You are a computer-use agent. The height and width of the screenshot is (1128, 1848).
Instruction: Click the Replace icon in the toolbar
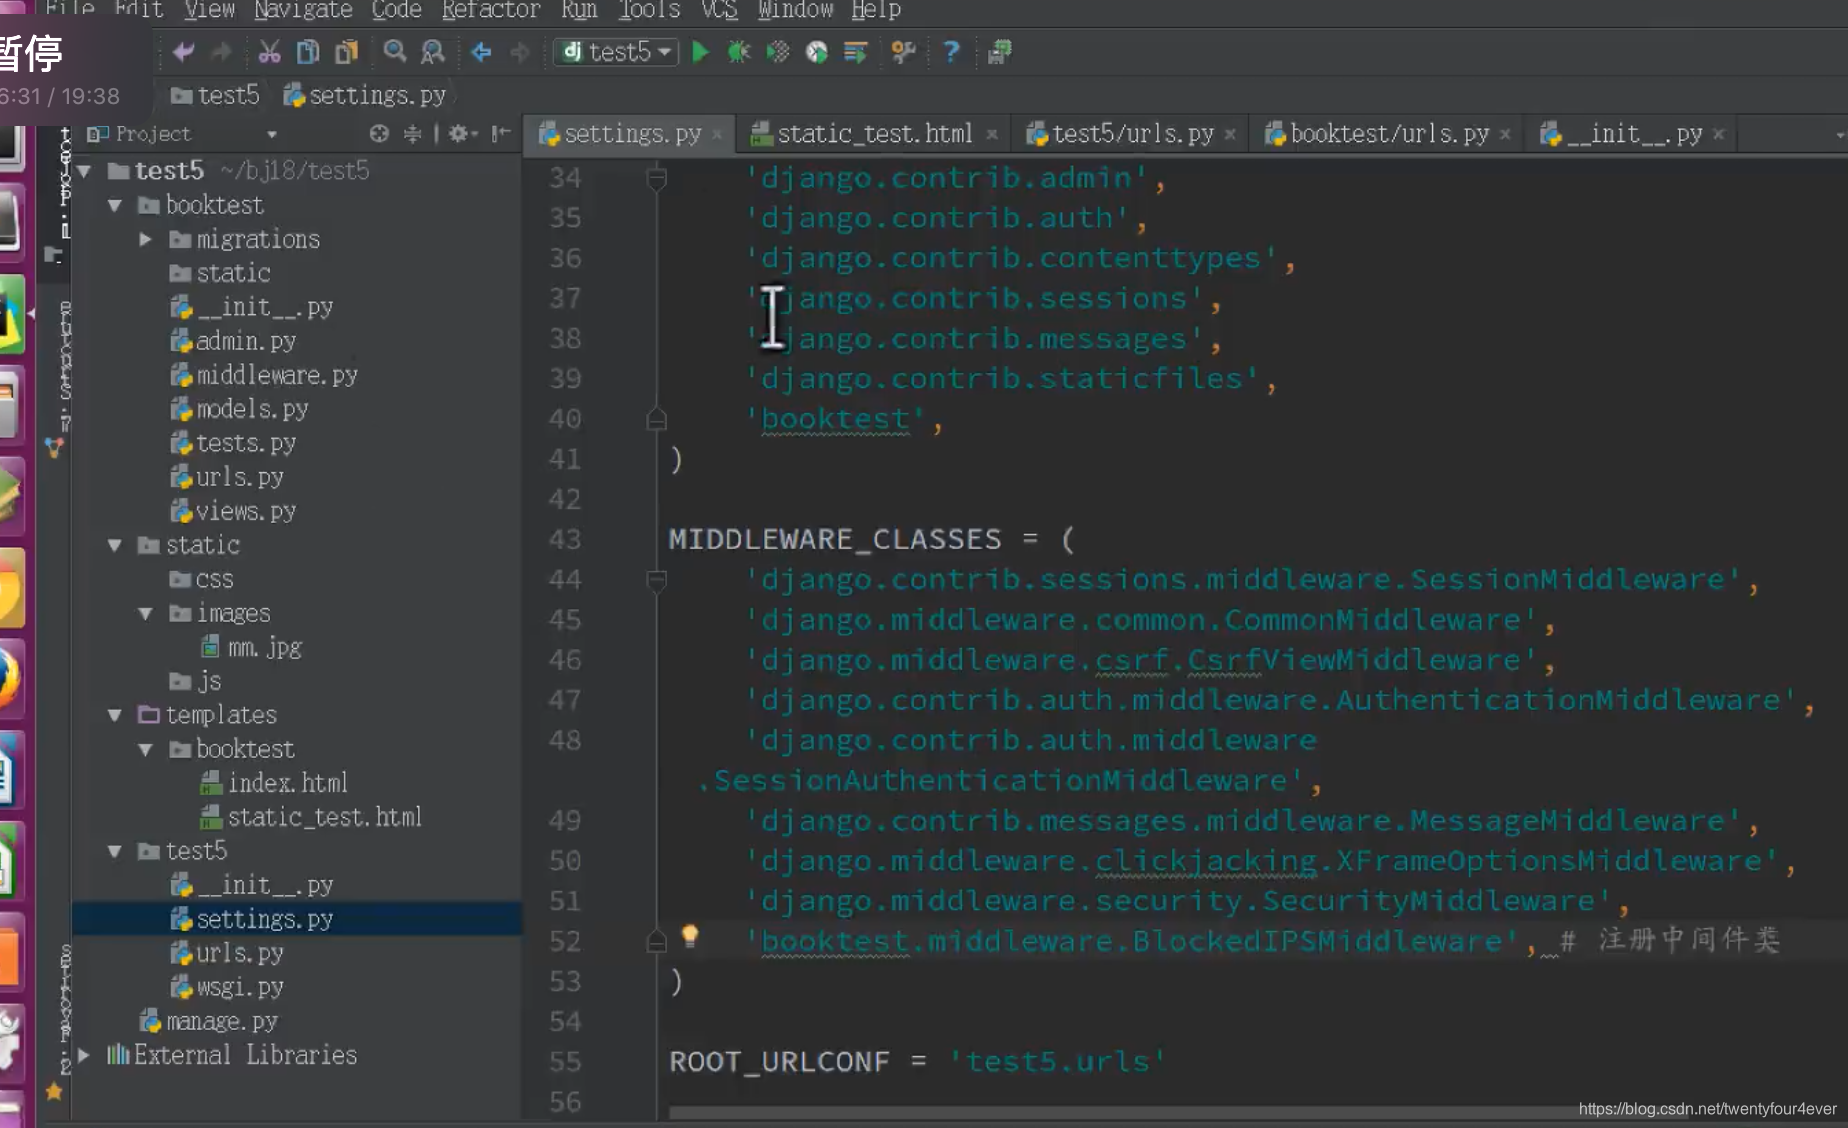433,52
